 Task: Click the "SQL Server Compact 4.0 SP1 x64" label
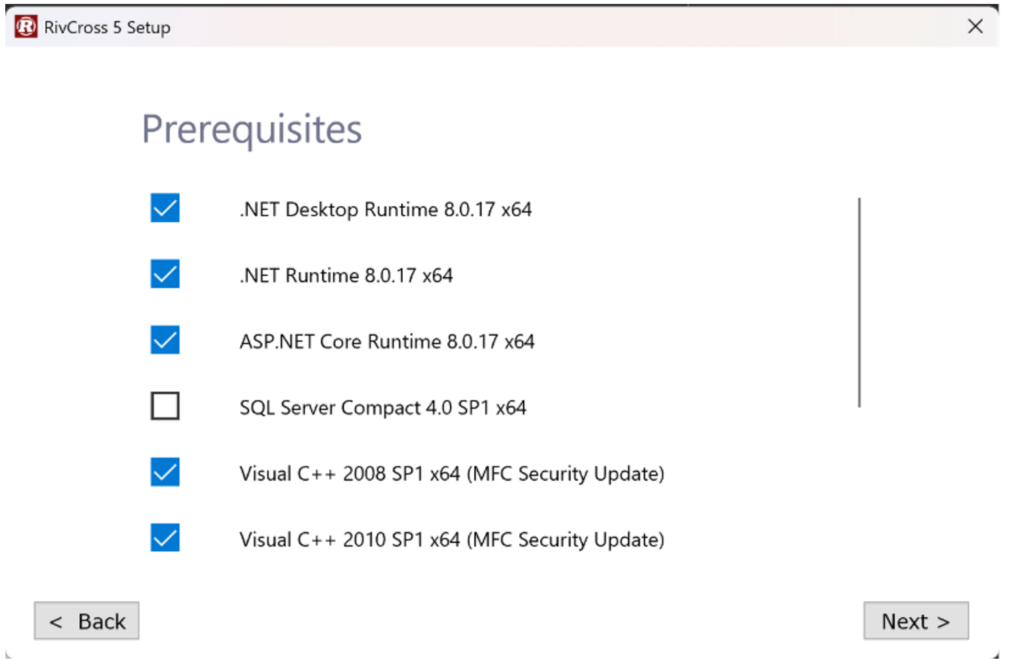point(382,408)
